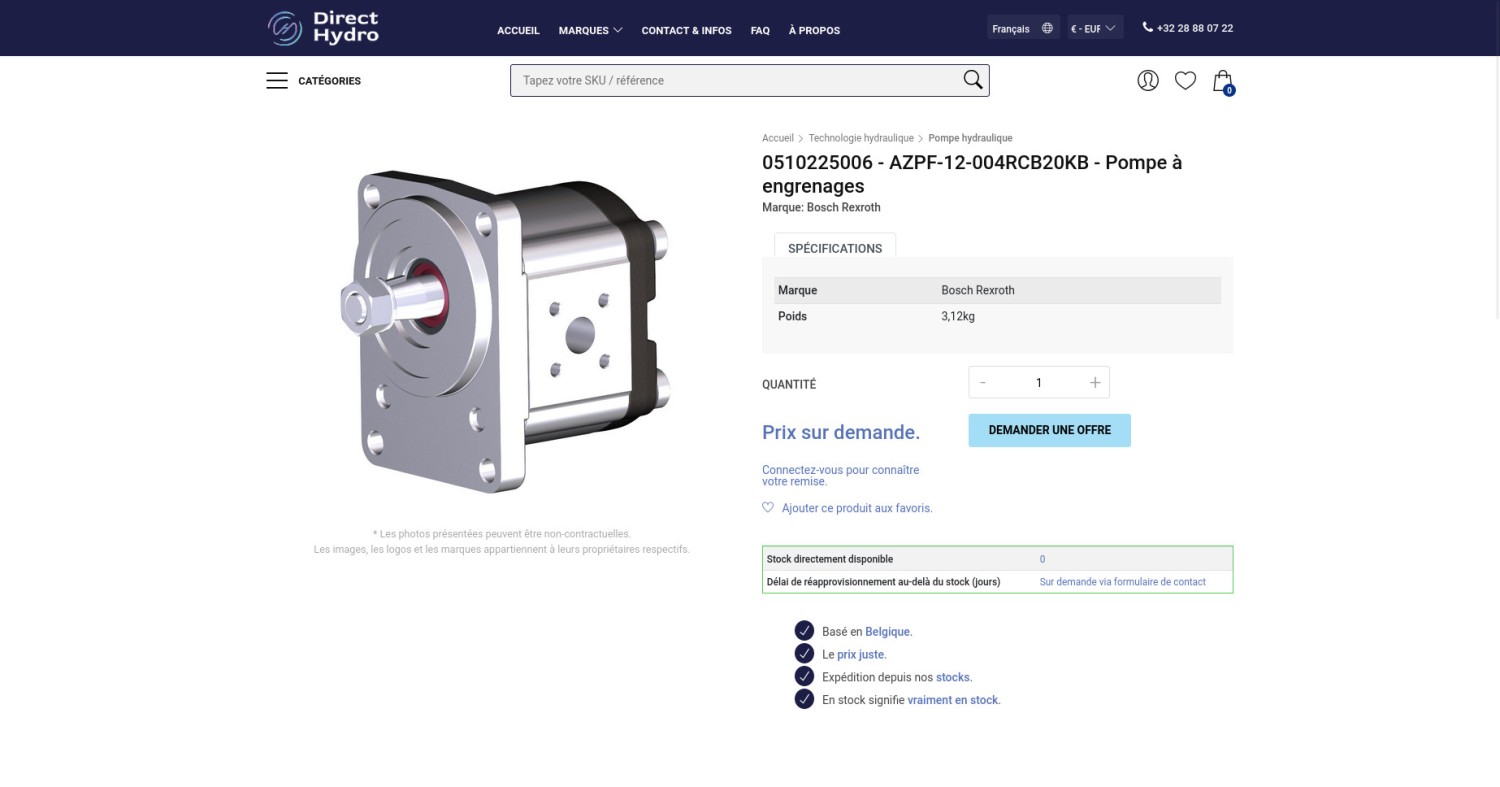The height and width of the screenshot is (787, 1500).
Task: Open the Contact & Infos menu item
Action: [x=686, y=30]
